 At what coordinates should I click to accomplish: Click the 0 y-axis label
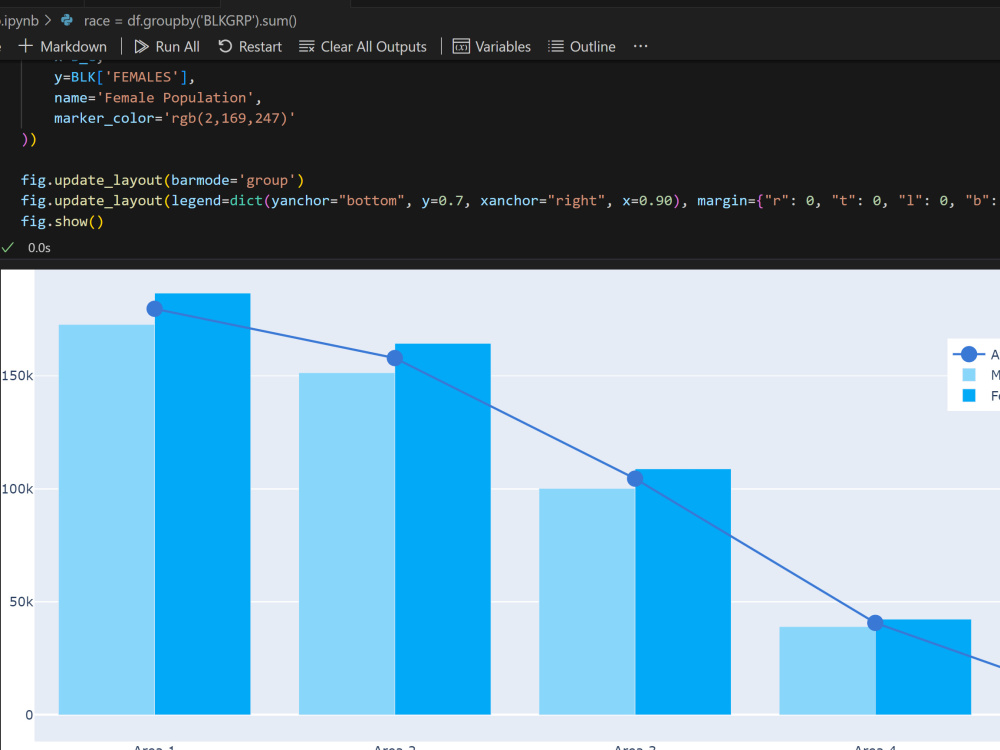coord(29,715)
